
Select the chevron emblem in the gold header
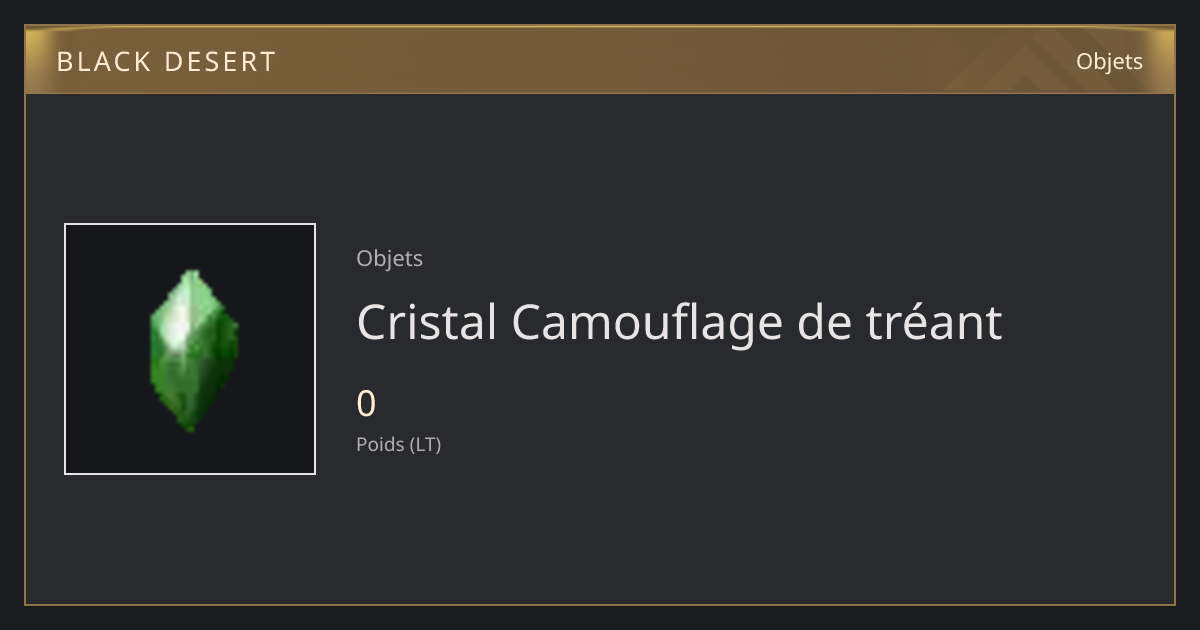[1010, 62]
